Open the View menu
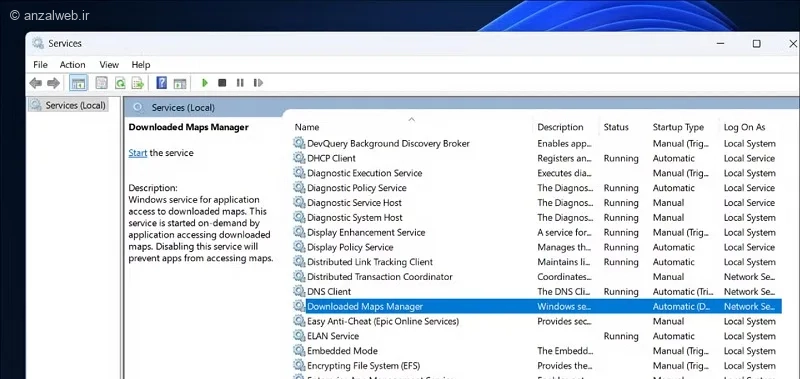Viewport: 800px width, 379px height. pos(109,65)
